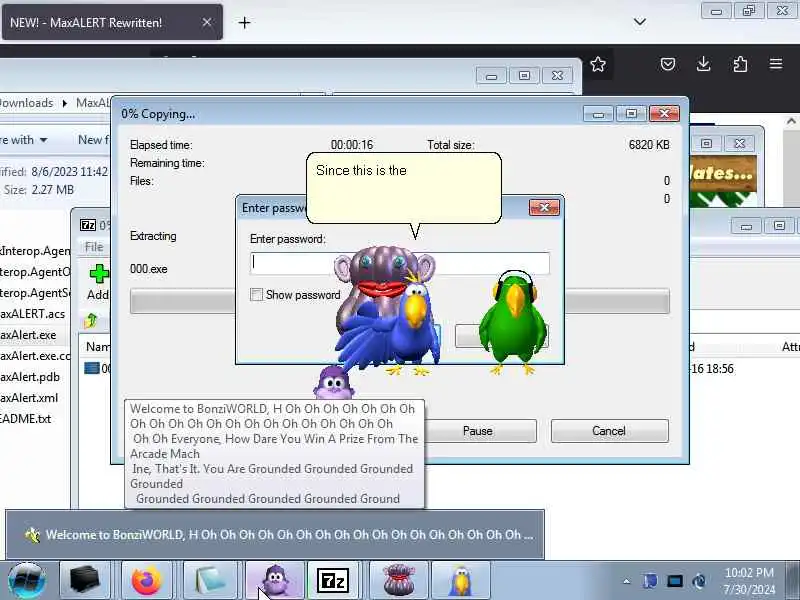Select MaxALERT.acs file in Explorer
The height and width of the screenshot is (600, 800).
[x=33, y=314]
